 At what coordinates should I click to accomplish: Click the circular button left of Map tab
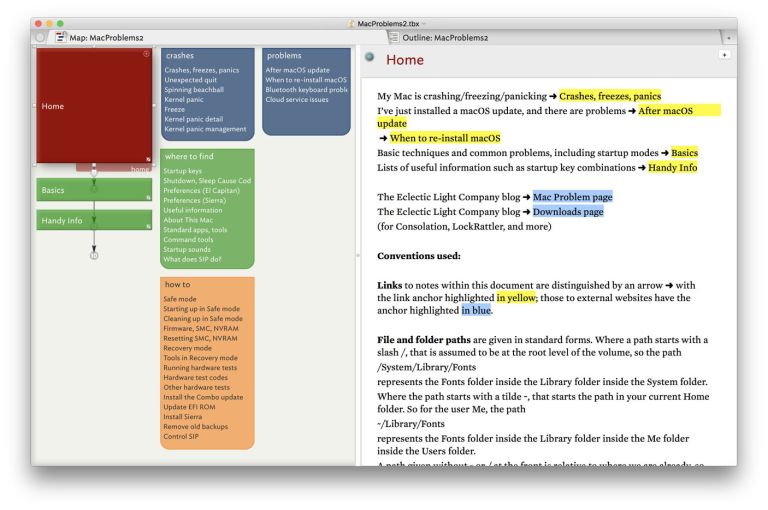[40, 37]
